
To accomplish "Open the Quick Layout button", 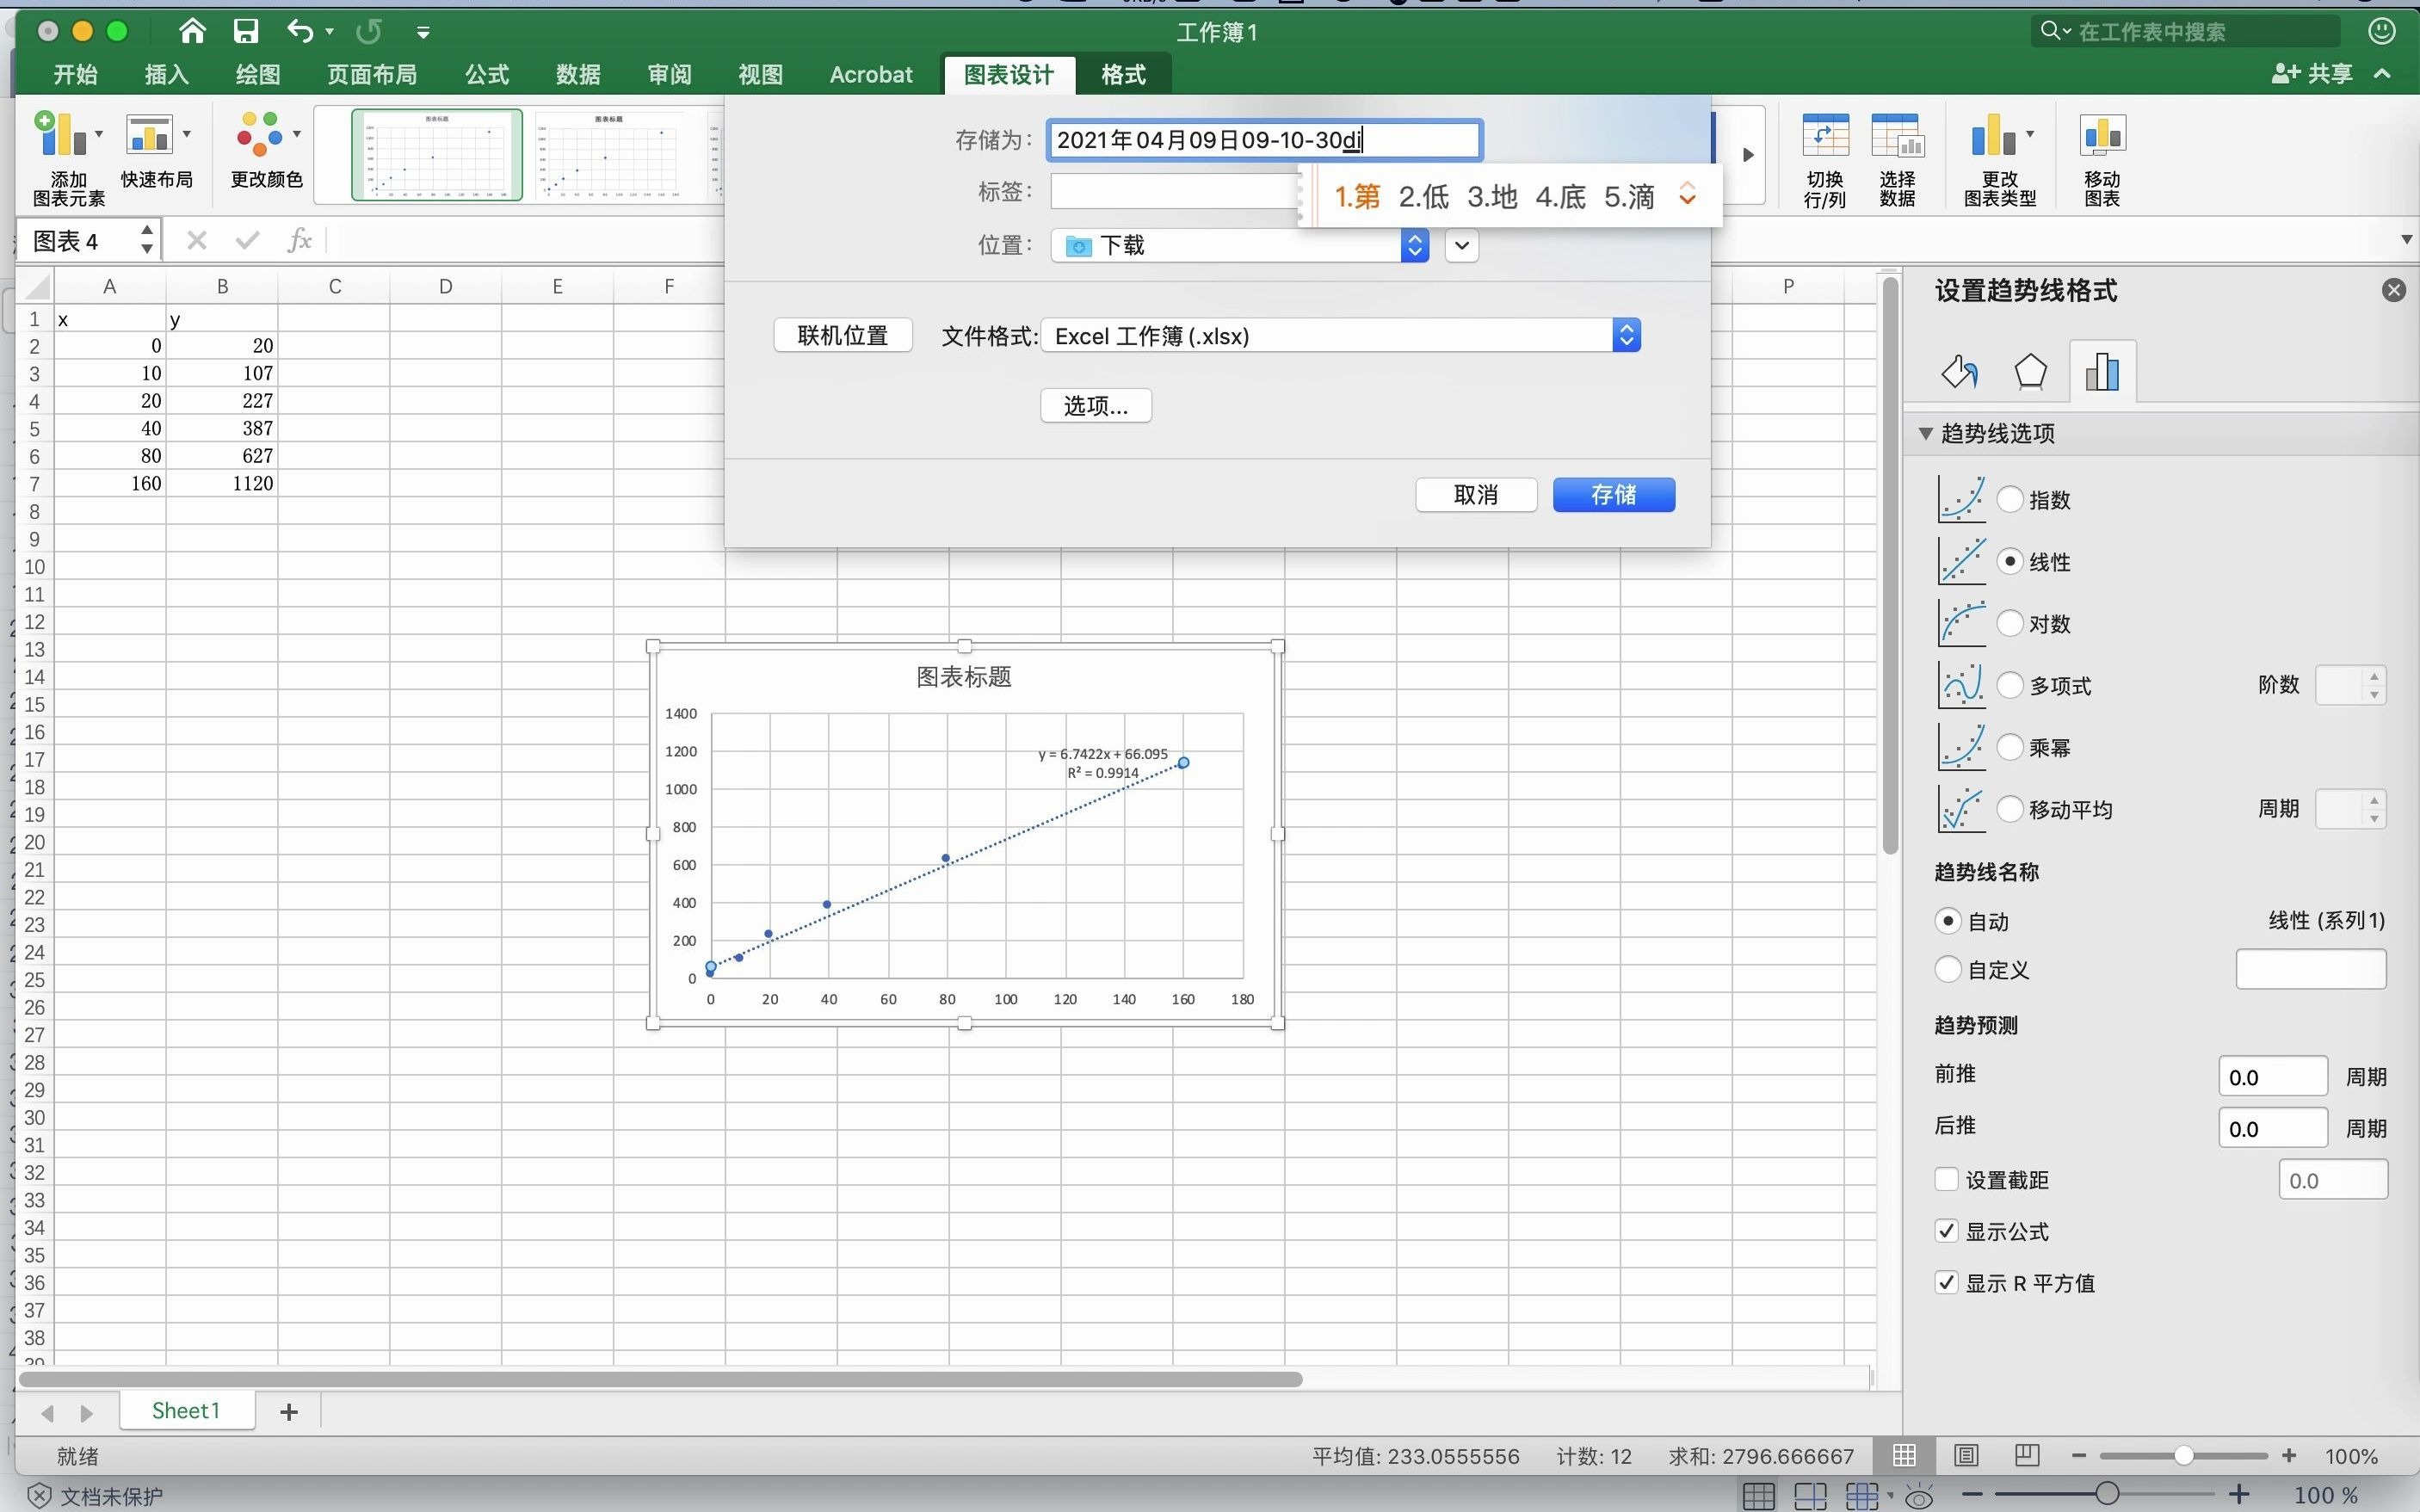I will (157, 150).
